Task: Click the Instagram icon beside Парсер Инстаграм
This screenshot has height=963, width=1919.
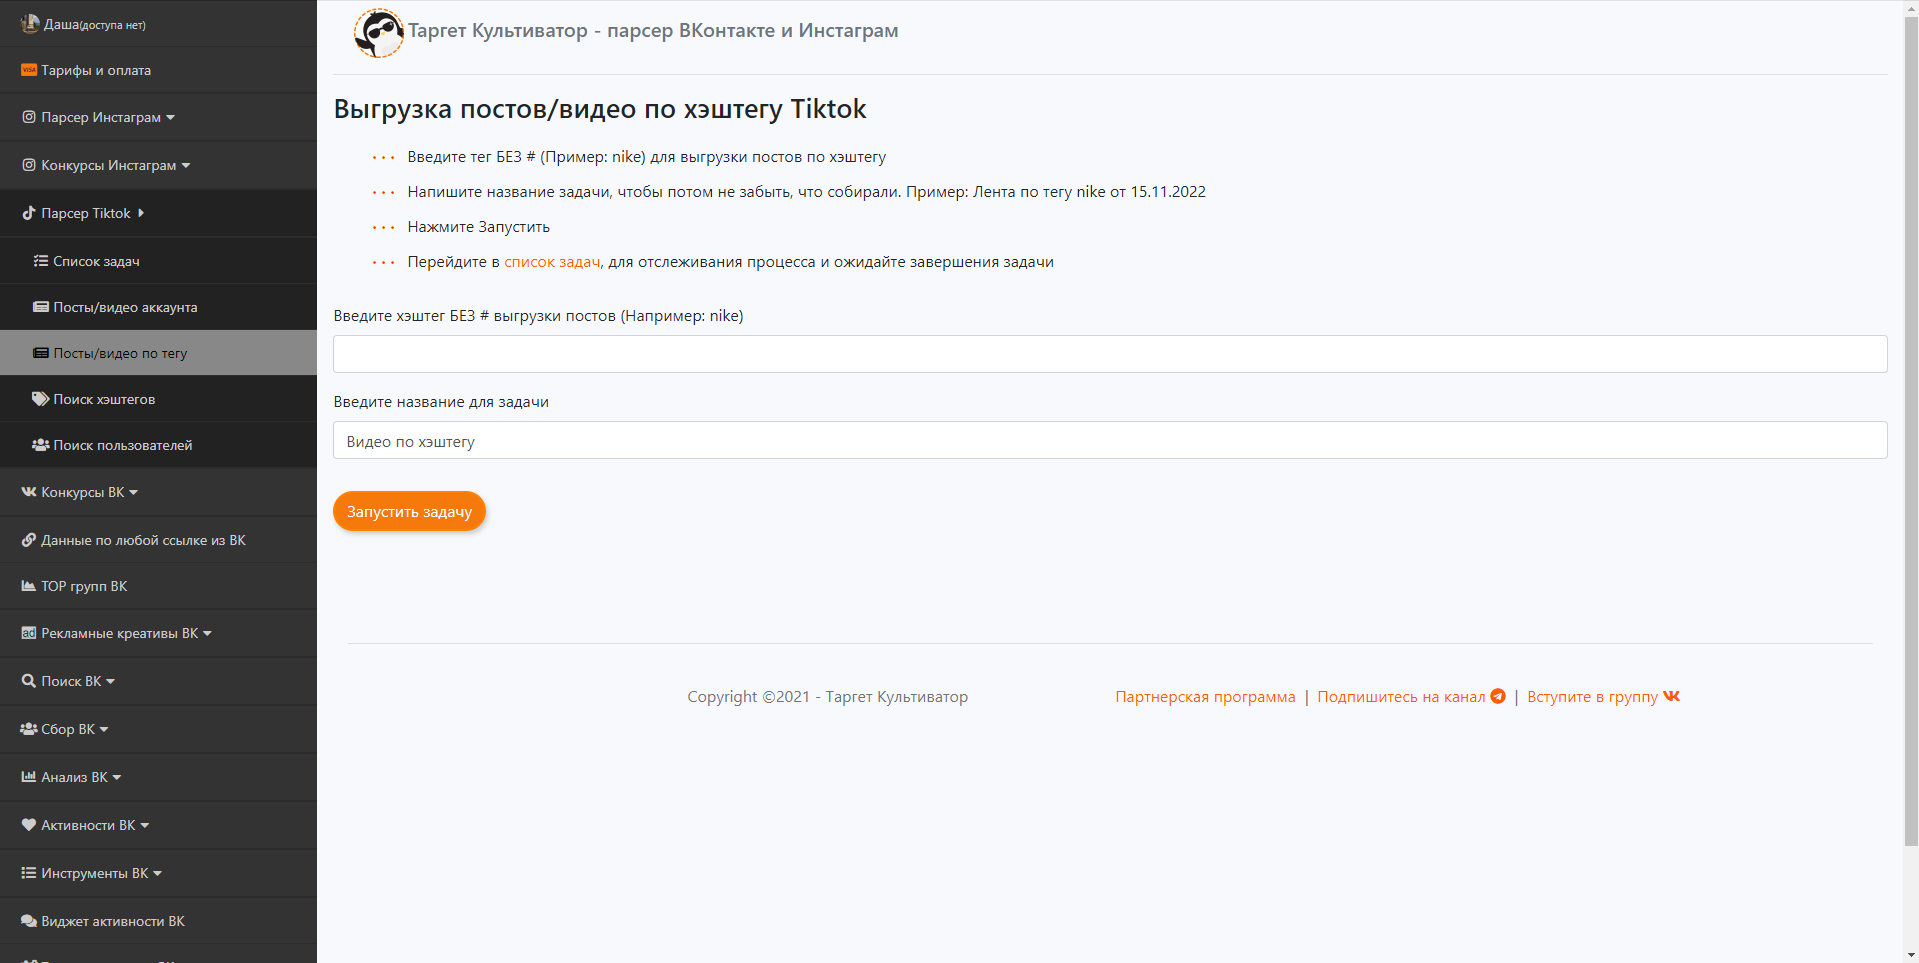Action: (x=29, y=117)
